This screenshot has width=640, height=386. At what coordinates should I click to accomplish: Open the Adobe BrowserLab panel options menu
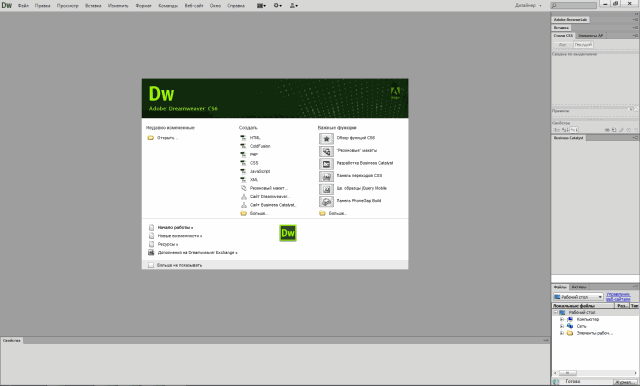[636, 20]
